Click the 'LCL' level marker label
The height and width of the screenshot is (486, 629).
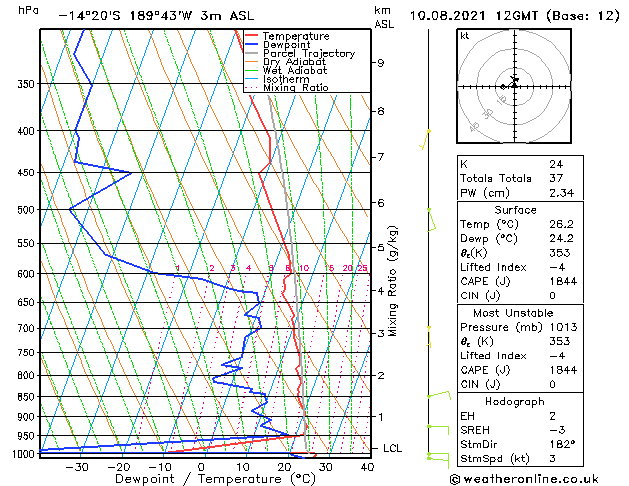click(x=392, y=448)
